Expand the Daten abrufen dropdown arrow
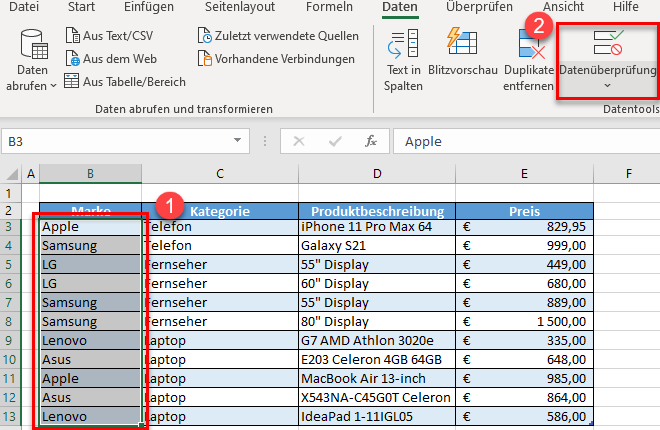 (x=53, y=86)
